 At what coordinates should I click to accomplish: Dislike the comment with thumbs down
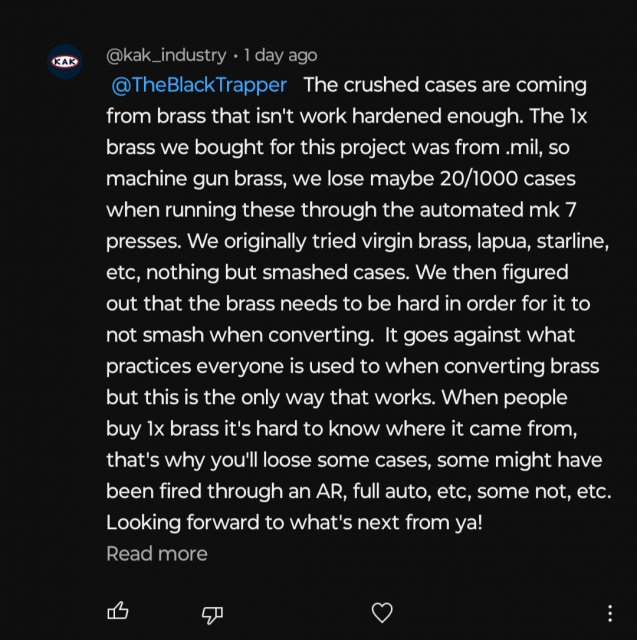coord(212,611)
